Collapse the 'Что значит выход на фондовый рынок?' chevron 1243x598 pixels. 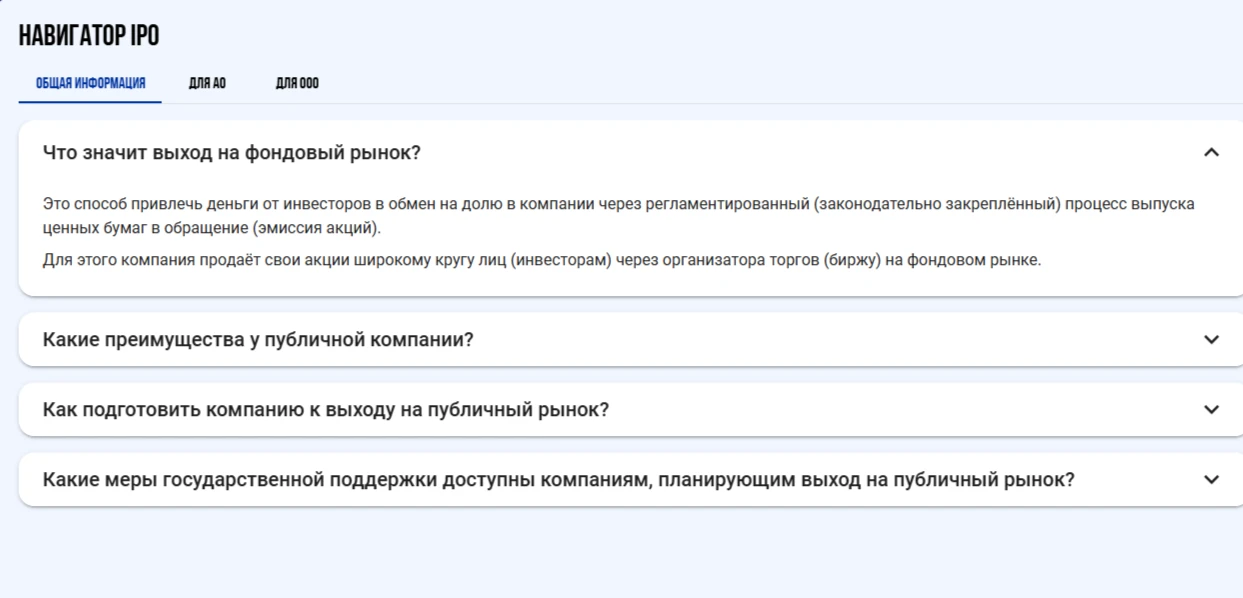tap(1211, 153)
